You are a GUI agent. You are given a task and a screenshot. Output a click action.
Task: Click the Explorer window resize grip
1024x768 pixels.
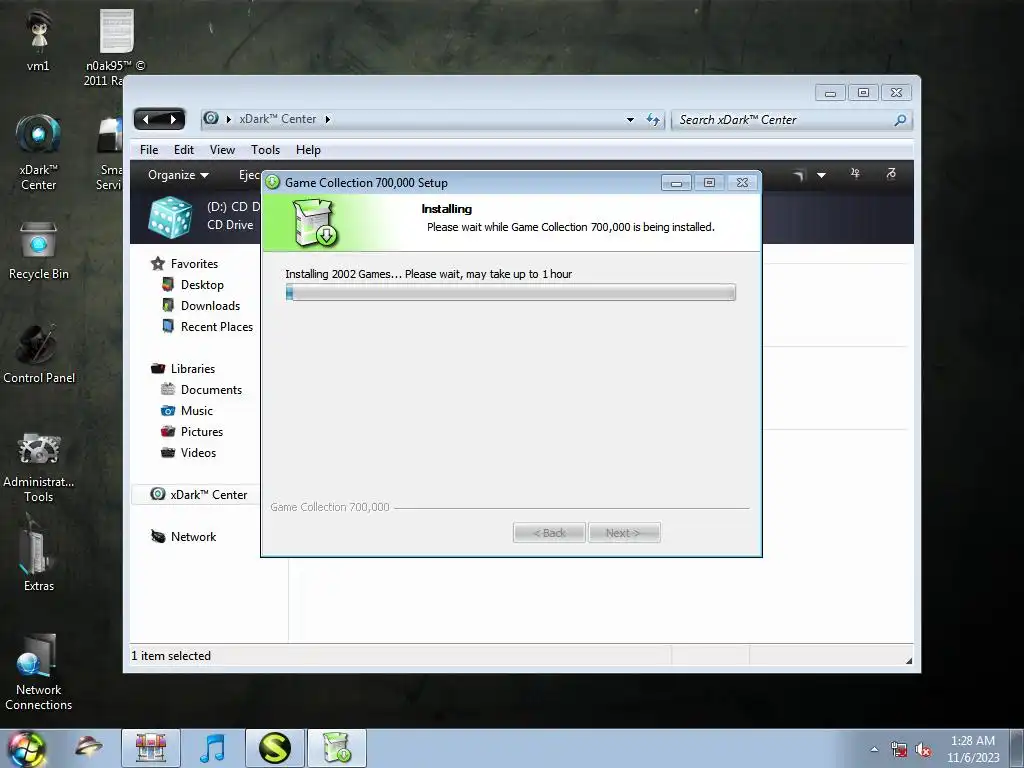(908, 660)
